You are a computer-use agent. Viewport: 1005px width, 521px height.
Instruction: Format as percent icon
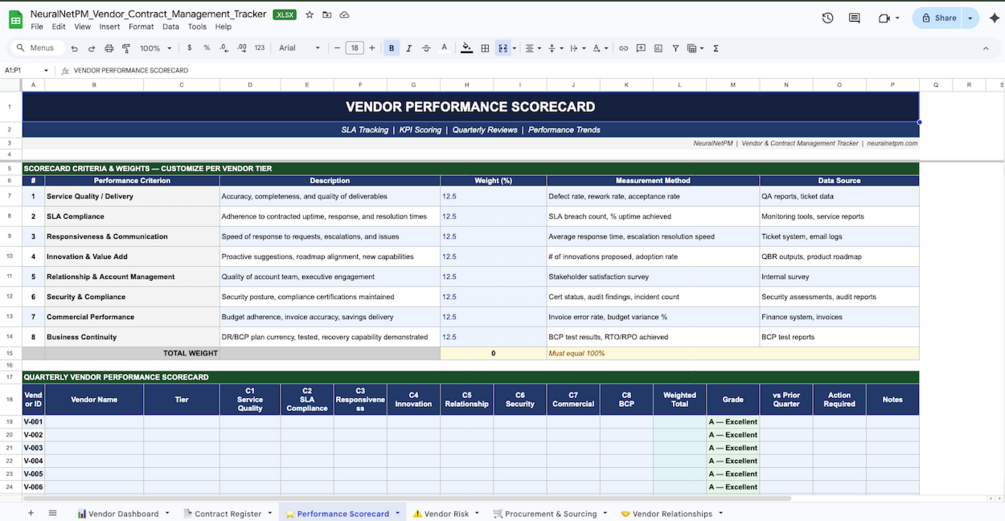pos(206,48)
